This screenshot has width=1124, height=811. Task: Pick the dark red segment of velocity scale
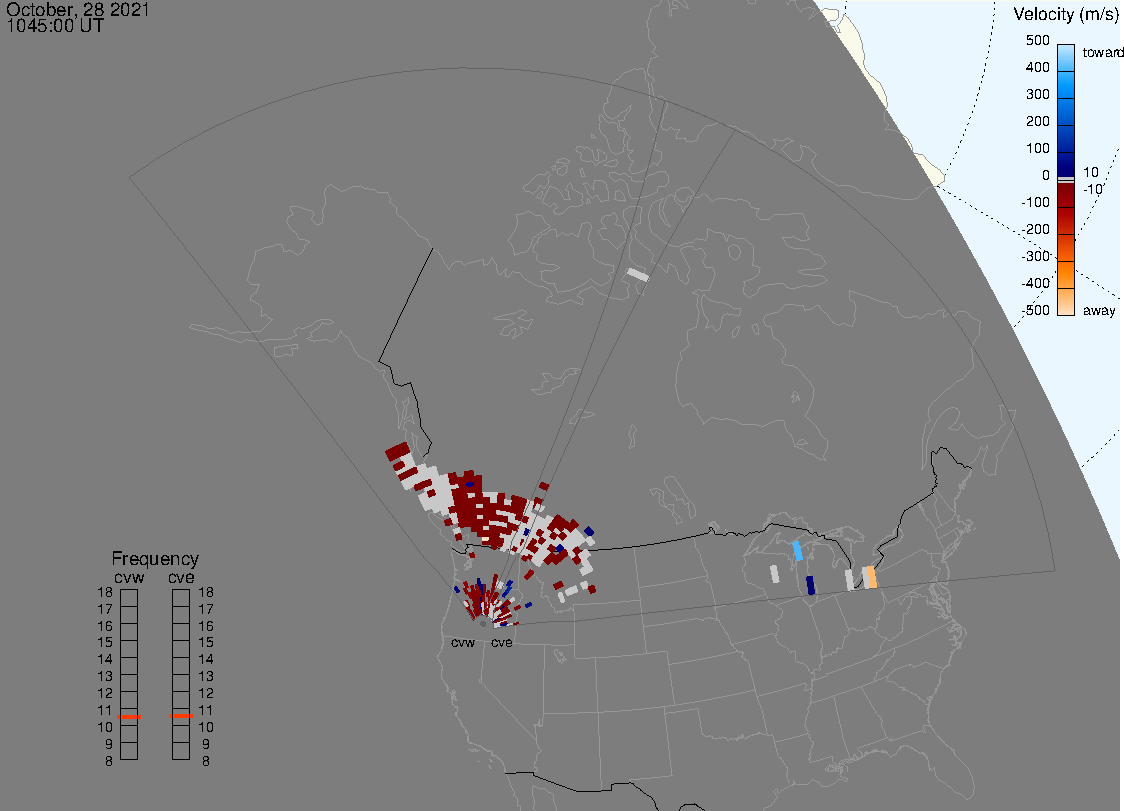tap(1066, 208)
